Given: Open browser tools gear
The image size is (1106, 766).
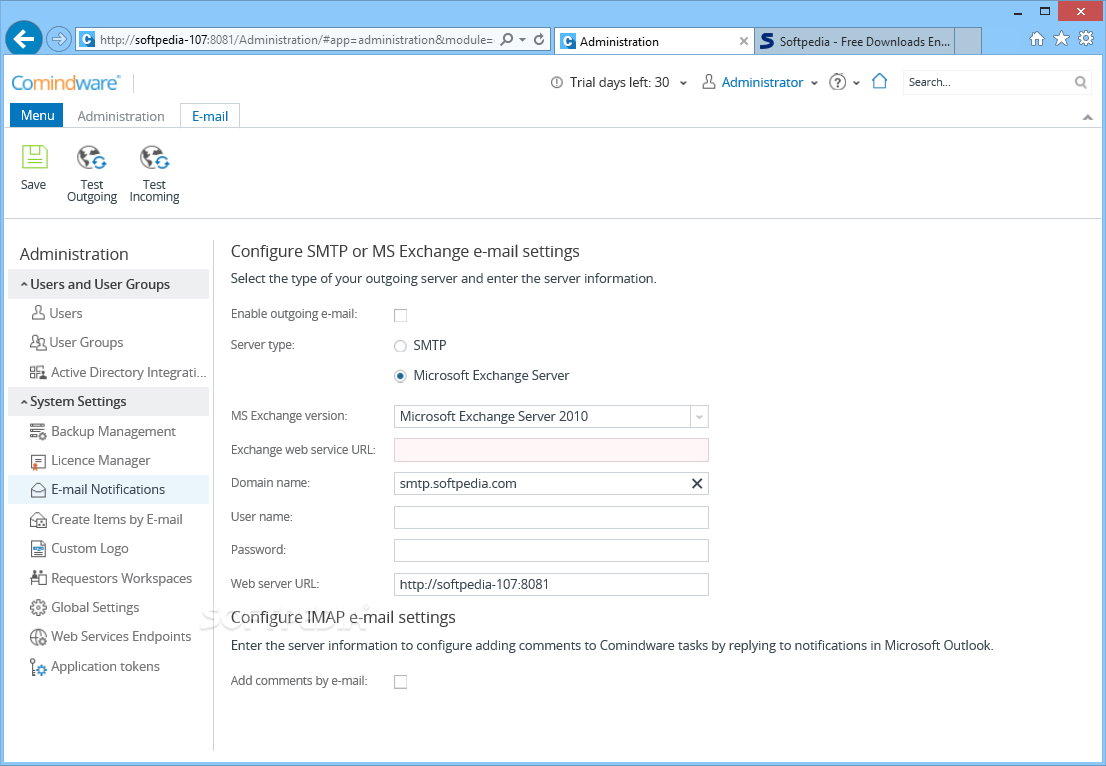Looking at the screenshot, I should 1086,38.
